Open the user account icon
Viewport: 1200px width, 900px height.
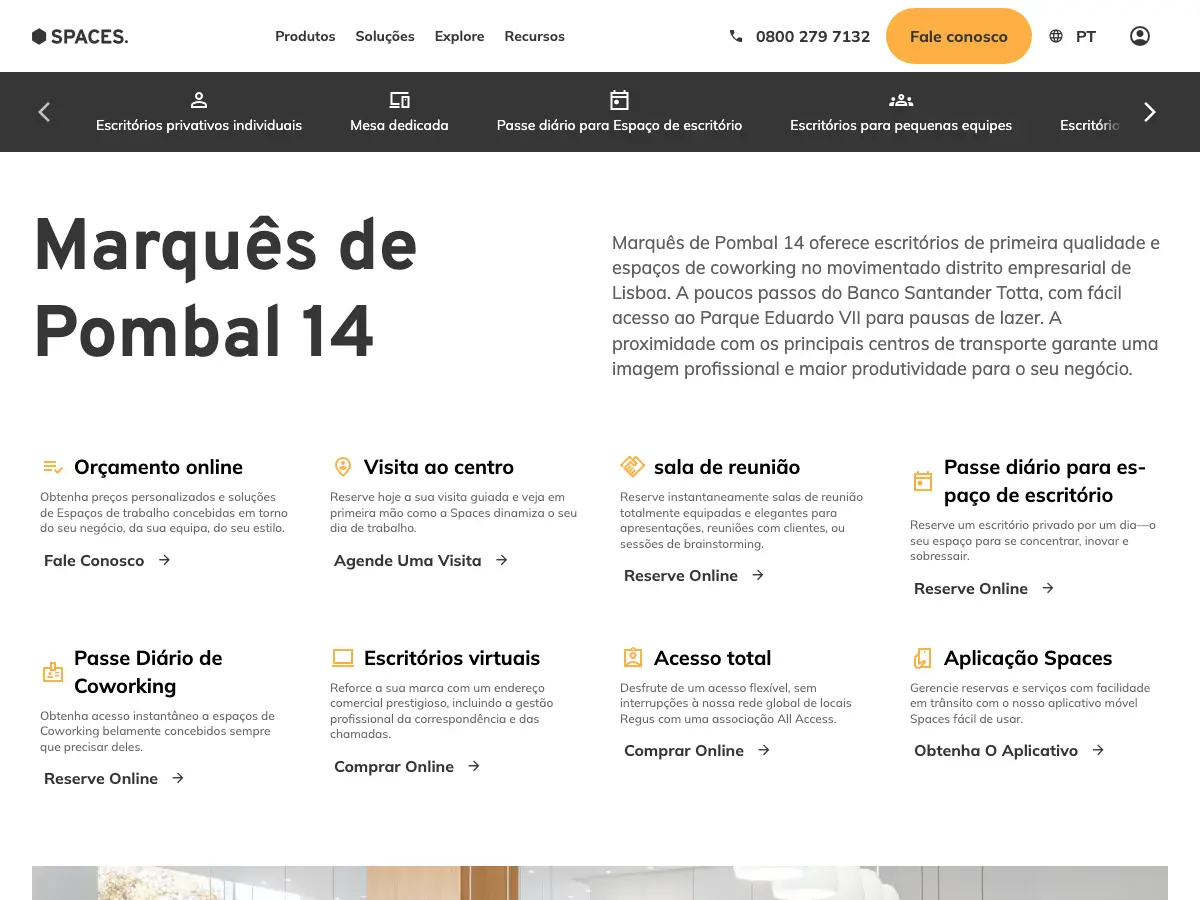pos(1139,36)
